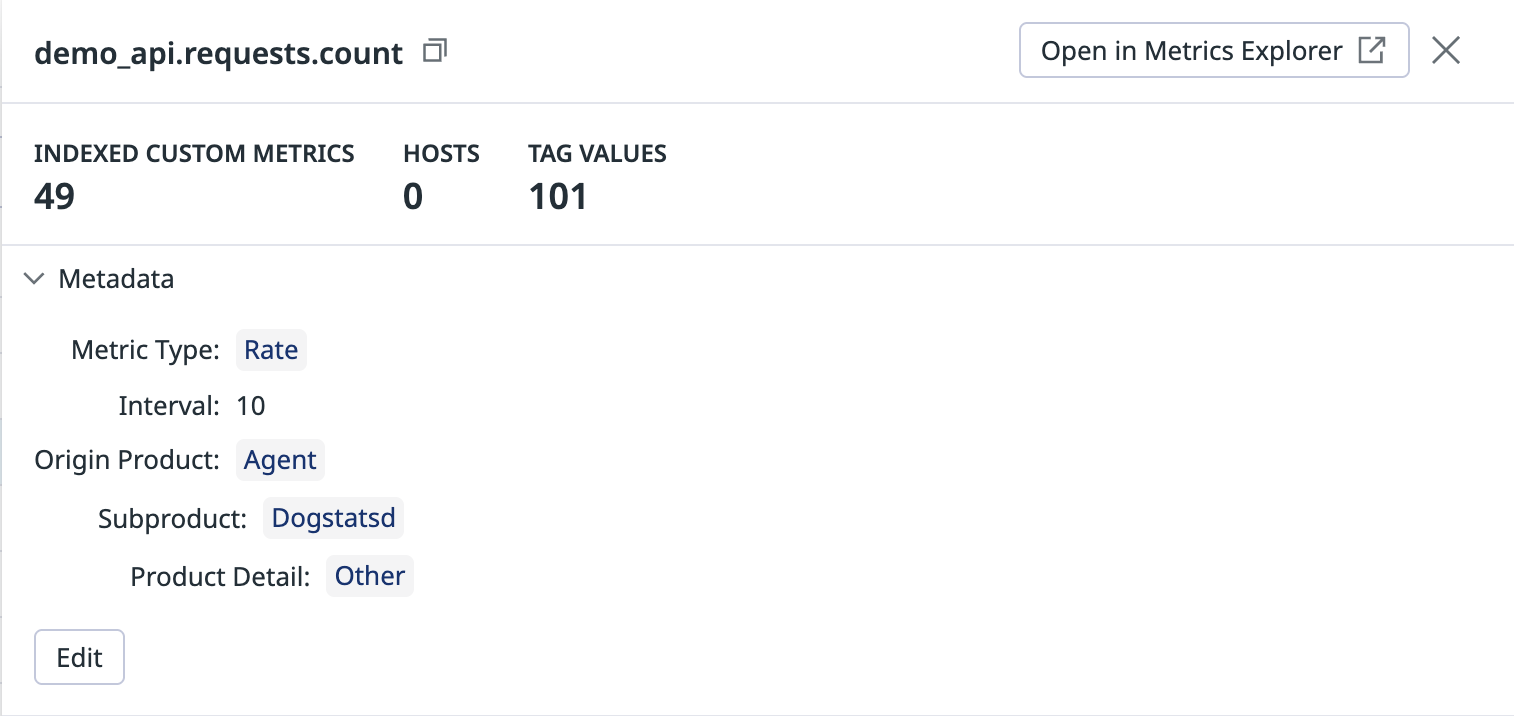
Task: Click the INDEXED CUSTOM METRICS heading
Action: (x=194, y=154)
